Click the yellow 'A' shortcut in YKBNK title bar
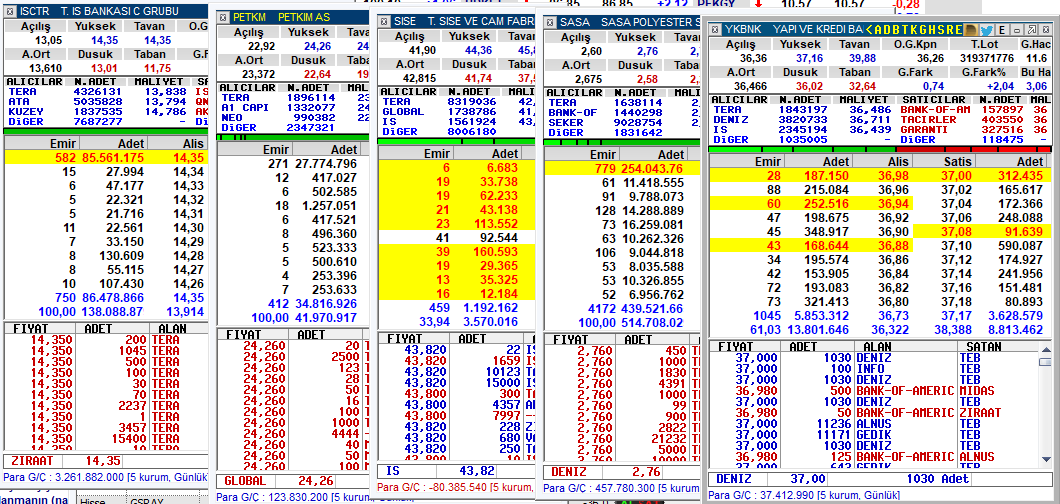1060x504 pixels. (x=878, y=30)
